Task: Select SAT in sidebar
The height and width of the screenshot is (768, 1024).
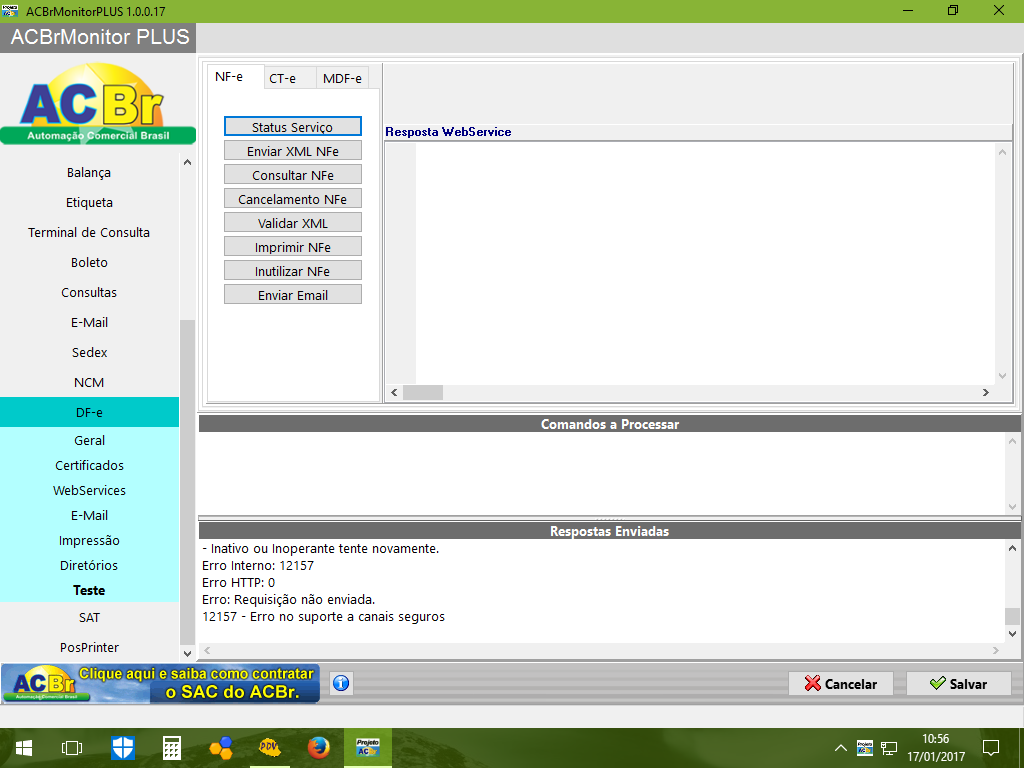Action: 89,617
